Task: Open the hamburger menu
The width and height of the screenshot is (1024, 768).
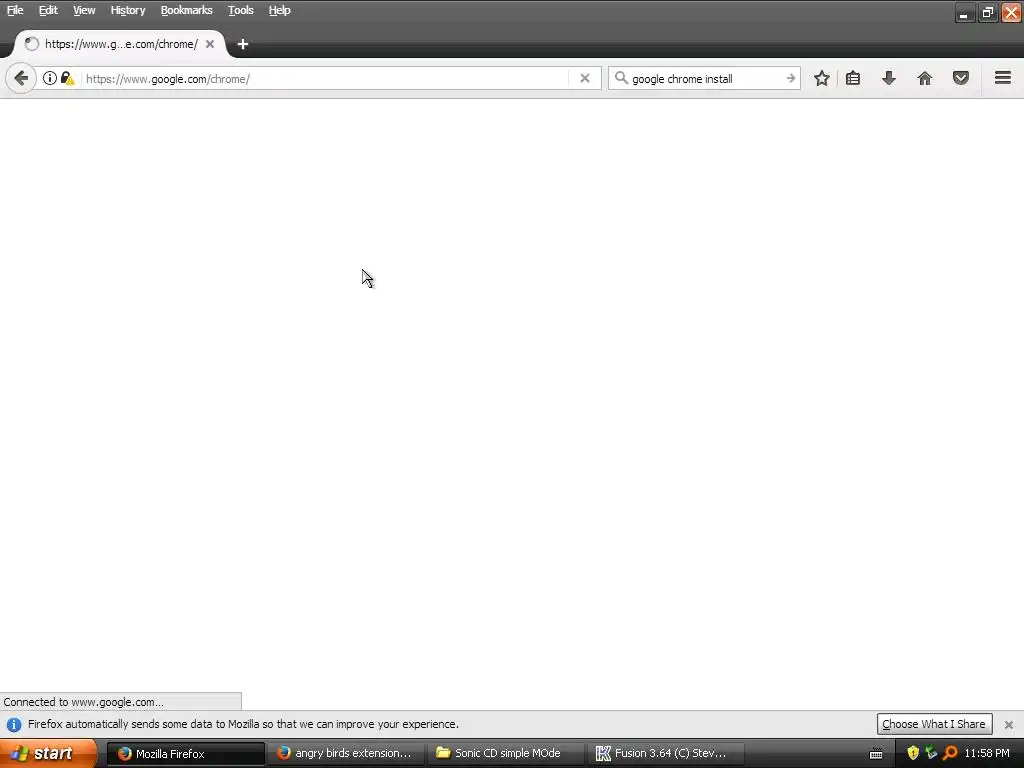Action: [1003, 78]
